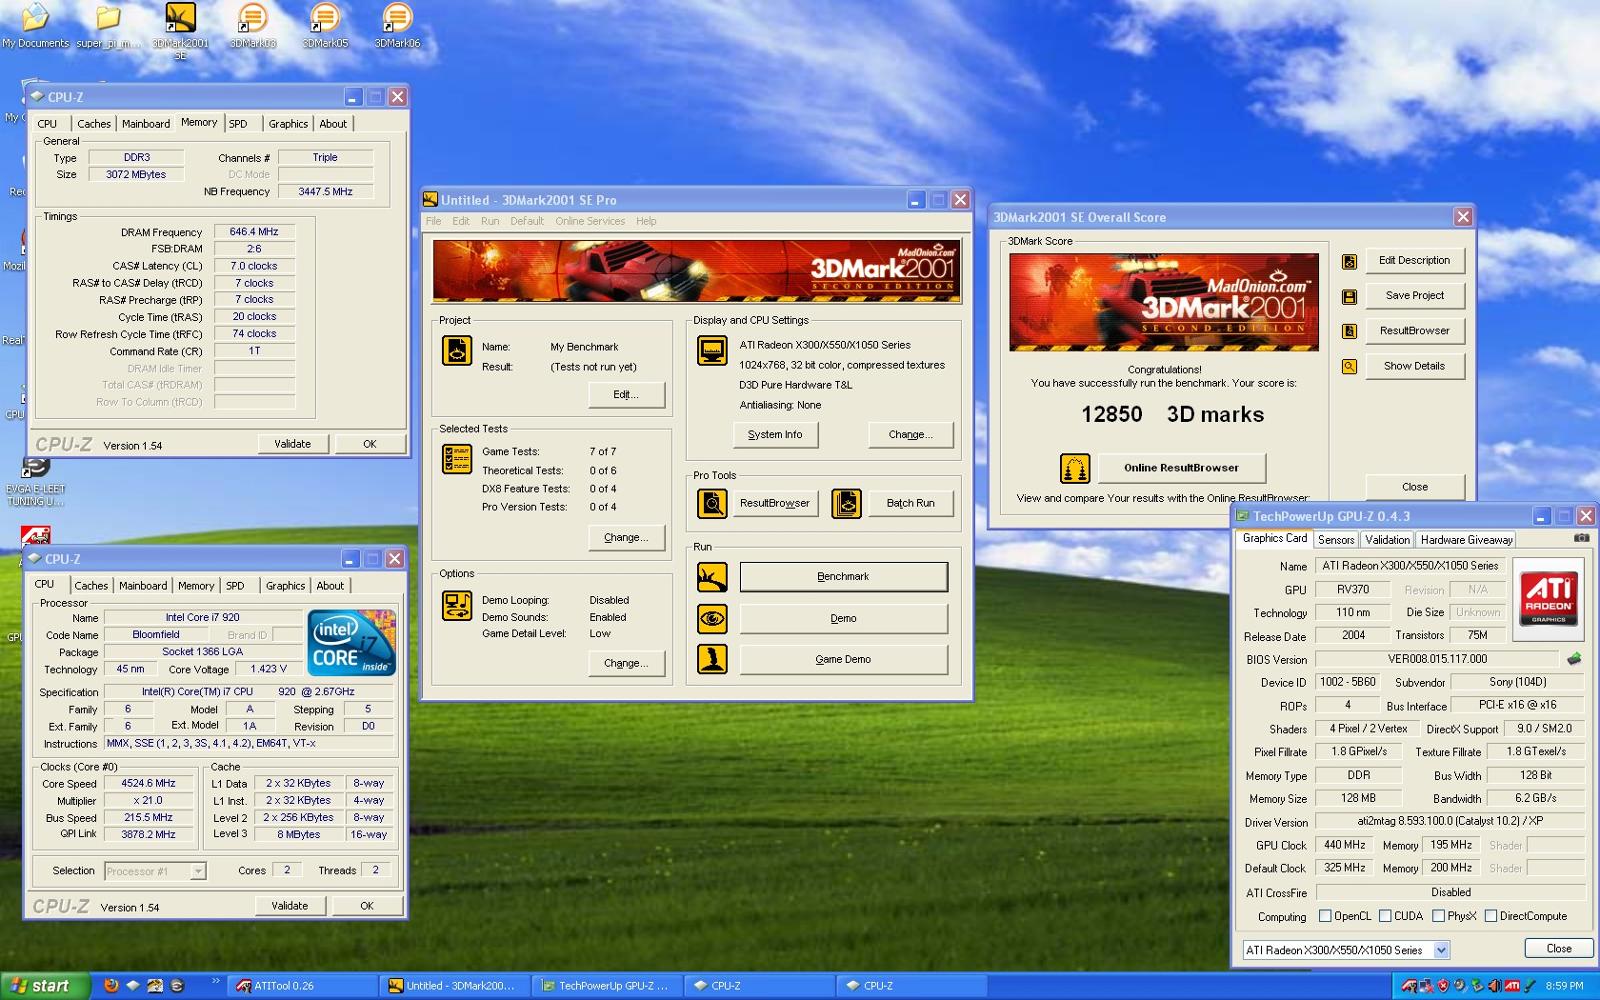Switch to TechPowerUp GPU-Z taskbar button

pos(608,986)
